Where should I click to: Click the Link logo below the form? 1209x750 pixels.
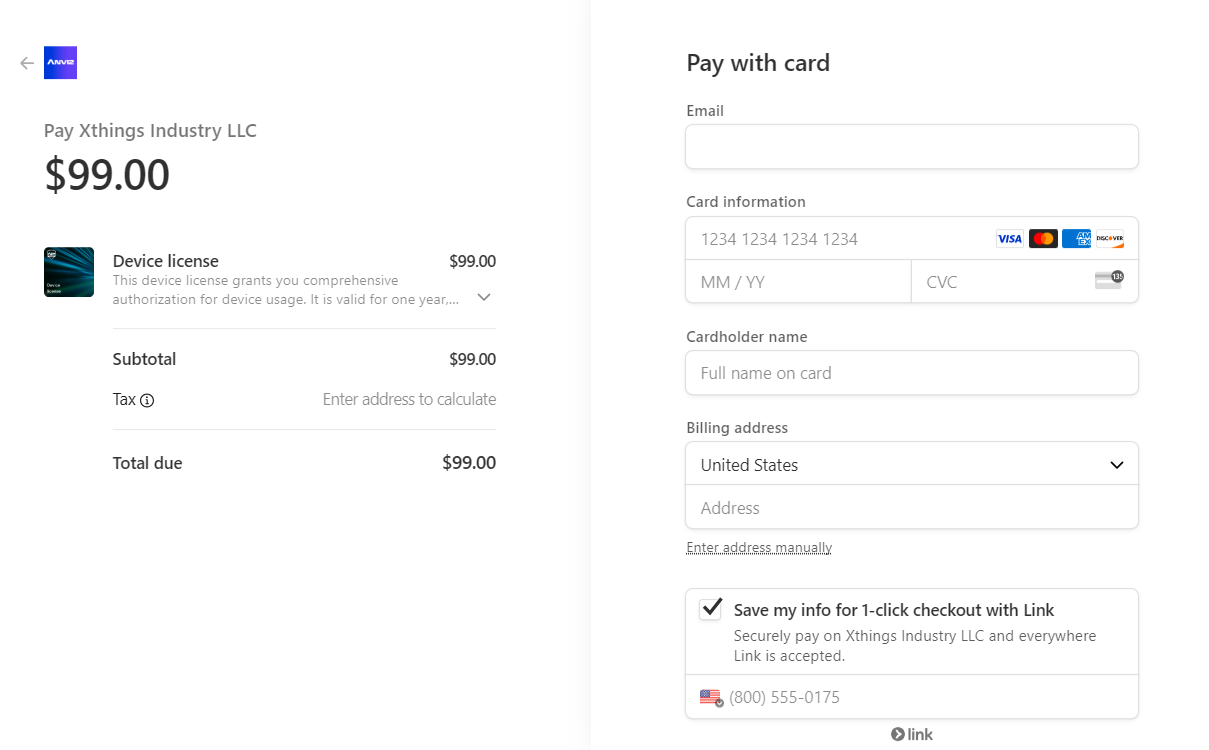912,734
